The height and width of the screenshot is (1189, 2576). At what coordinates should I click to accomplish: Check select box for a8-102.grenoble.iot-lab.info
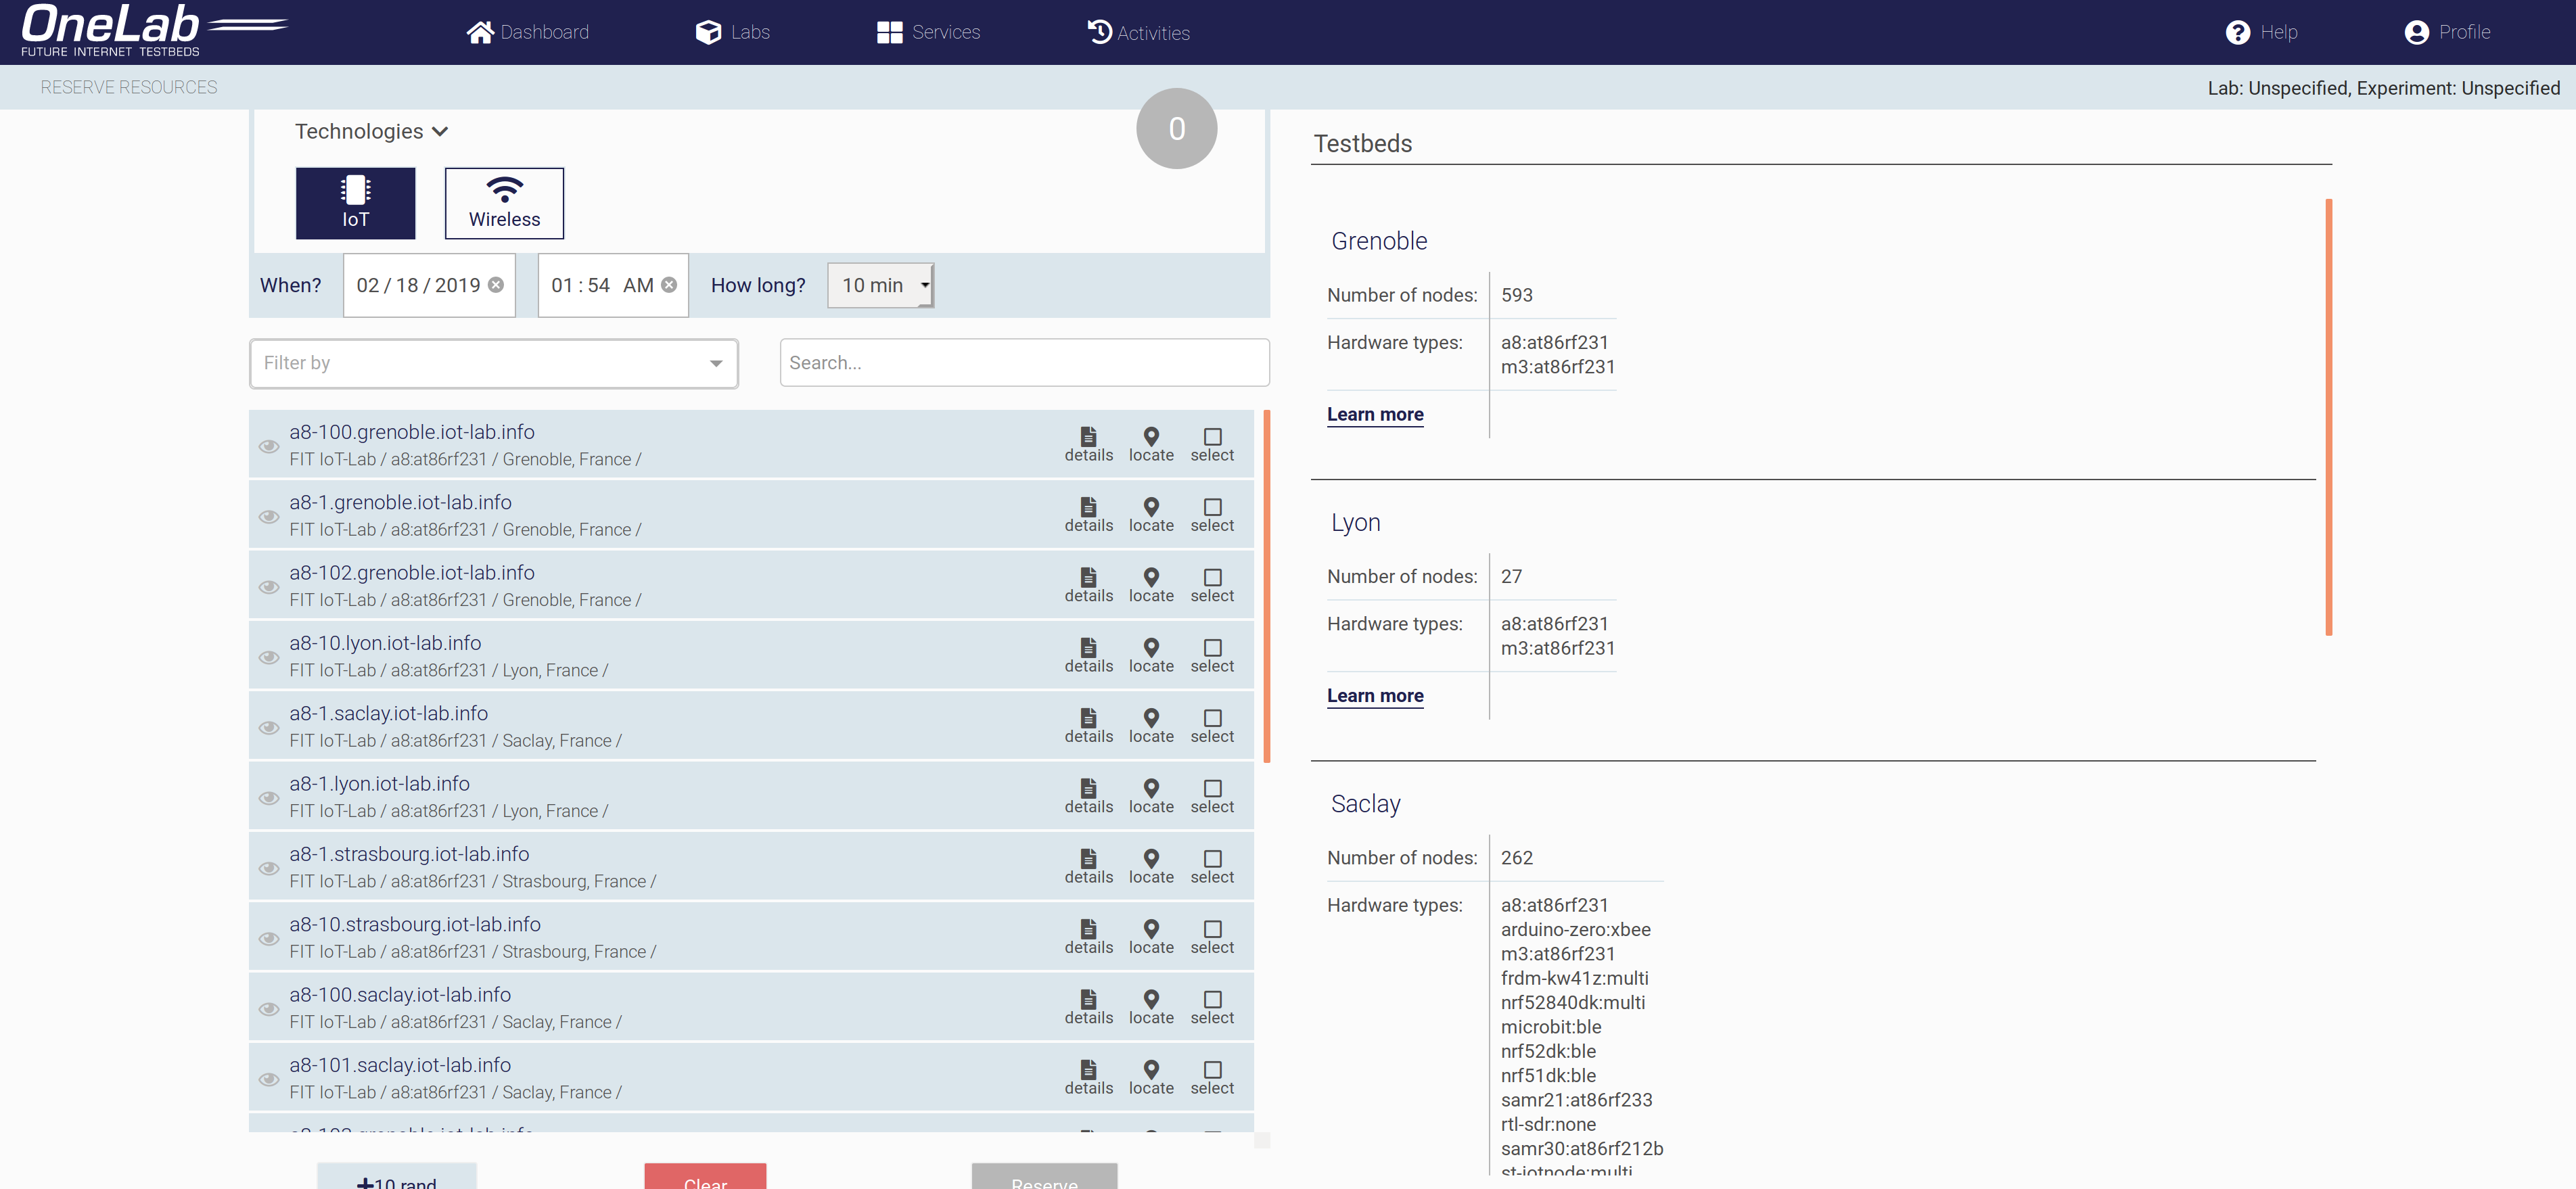tap(1212, 578)
